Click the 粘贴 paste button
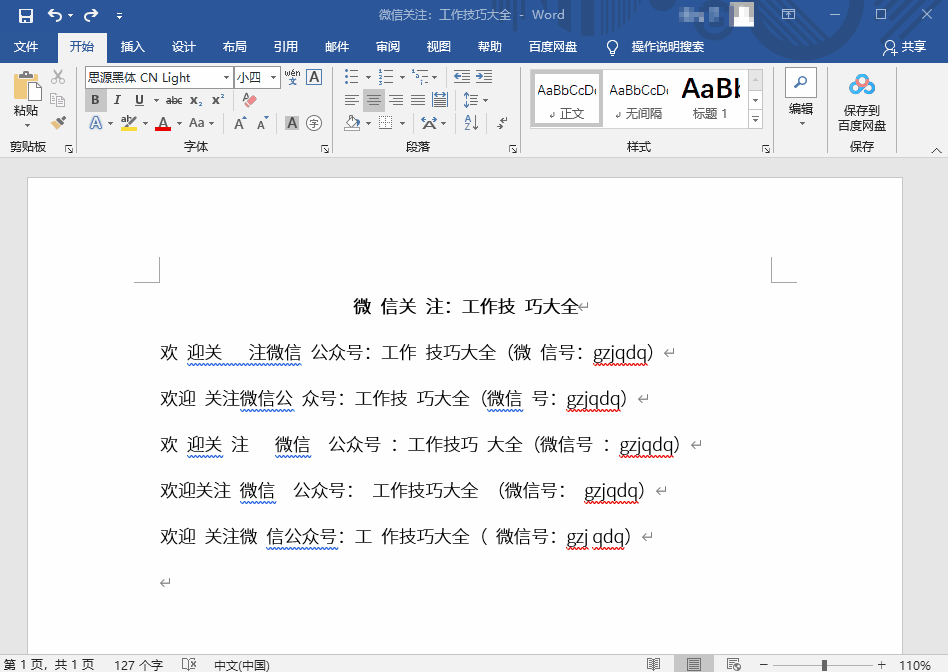Viewport: 948px width, 672px height. coord(26,99)
